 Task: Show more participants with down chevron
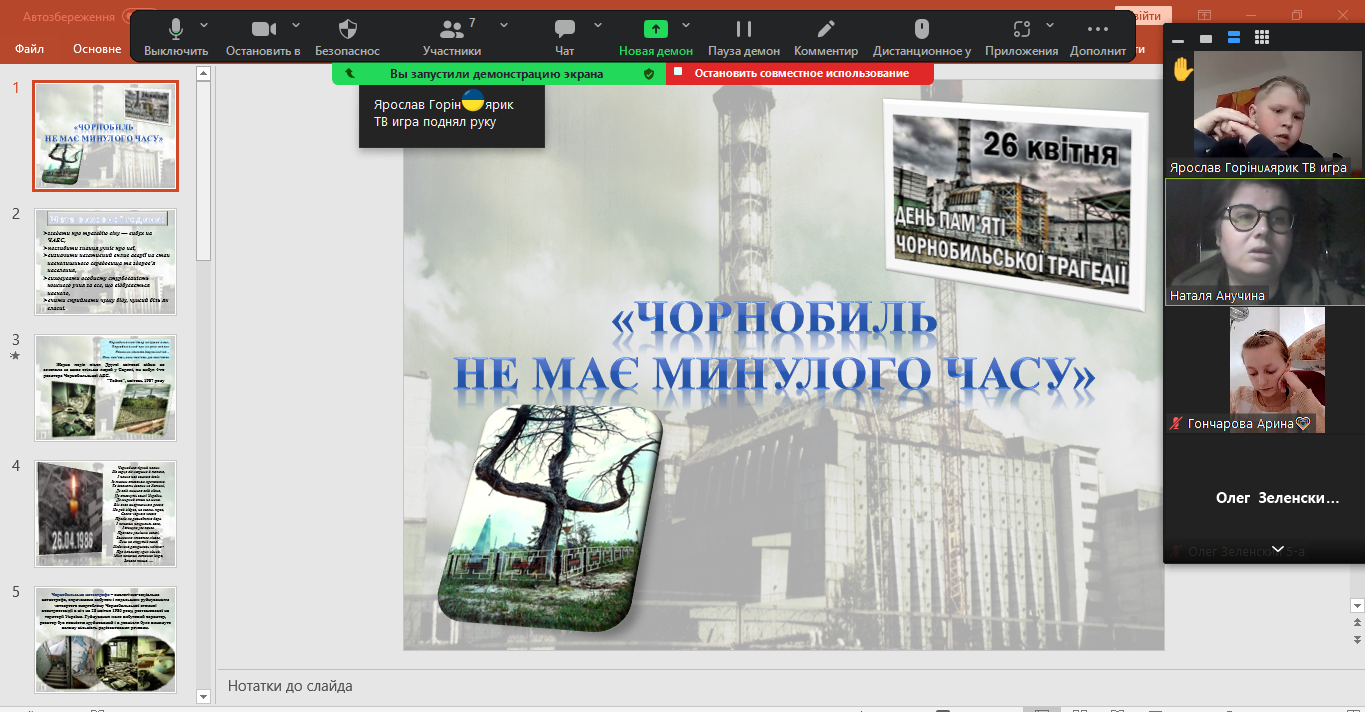[1278, 549]
